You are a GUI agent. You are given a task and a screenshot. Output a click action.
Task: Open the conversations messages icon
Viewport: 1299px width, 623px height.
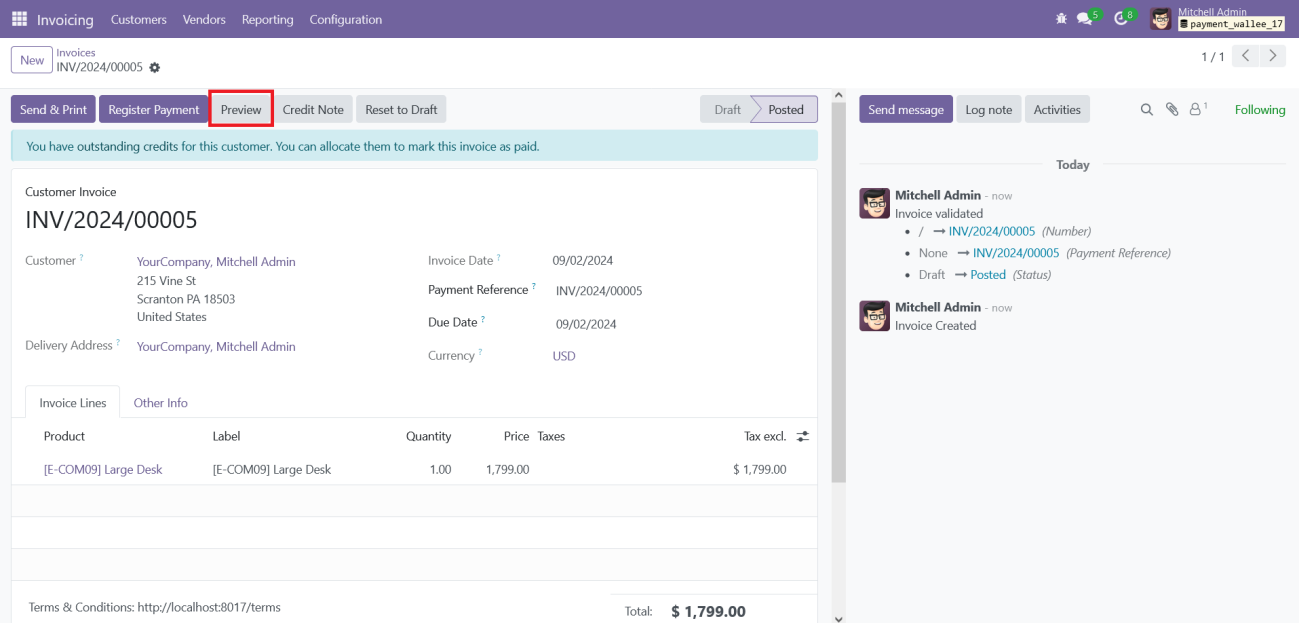(x=1085, y=19)
